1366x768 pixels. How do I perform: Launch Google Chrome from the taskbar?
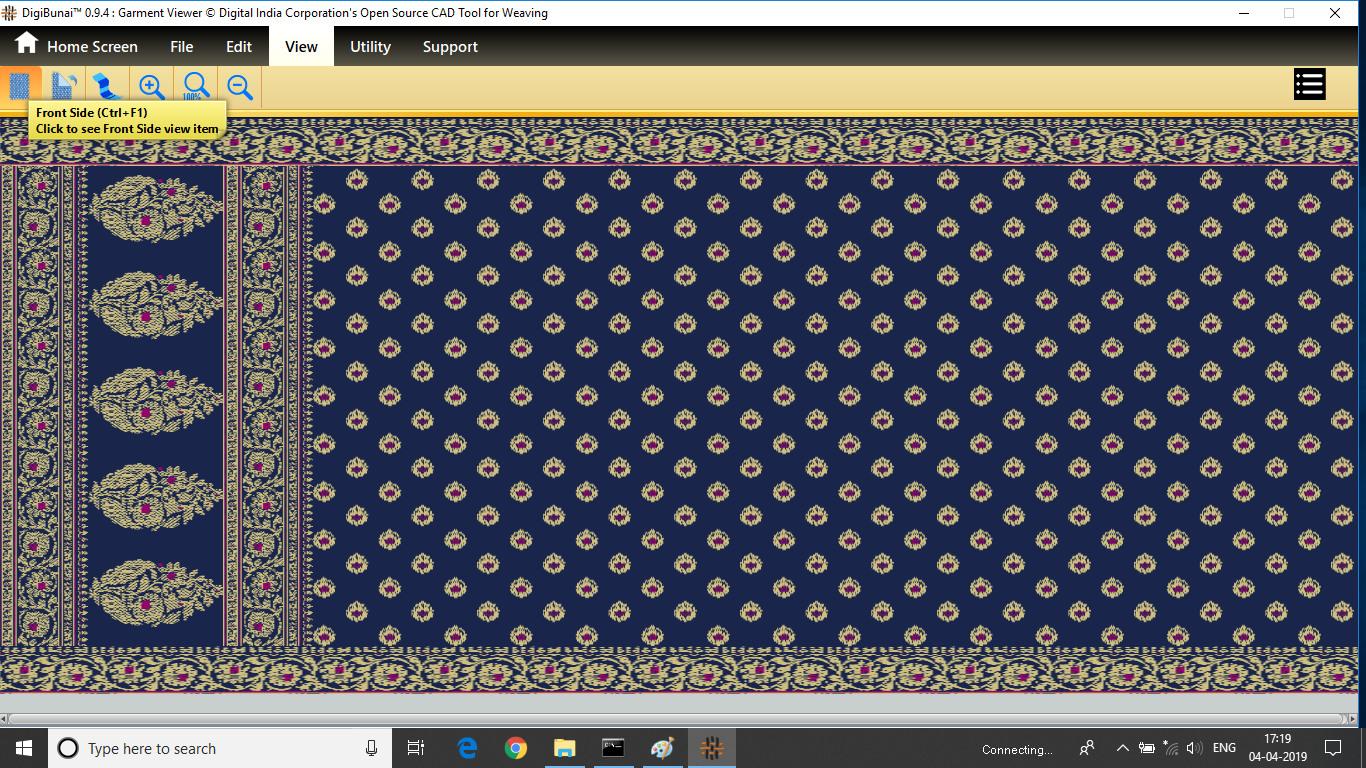point(516,748)
